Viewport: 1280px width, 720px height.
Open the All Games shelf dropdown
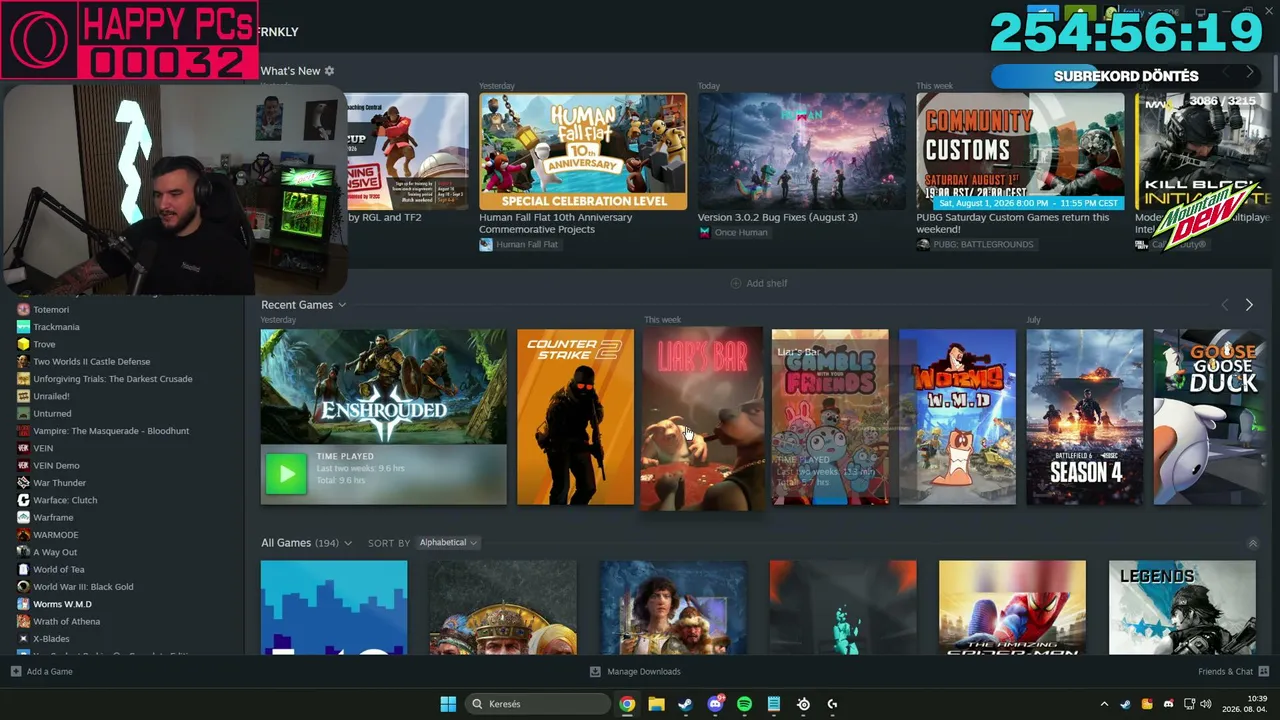[348, 543]
